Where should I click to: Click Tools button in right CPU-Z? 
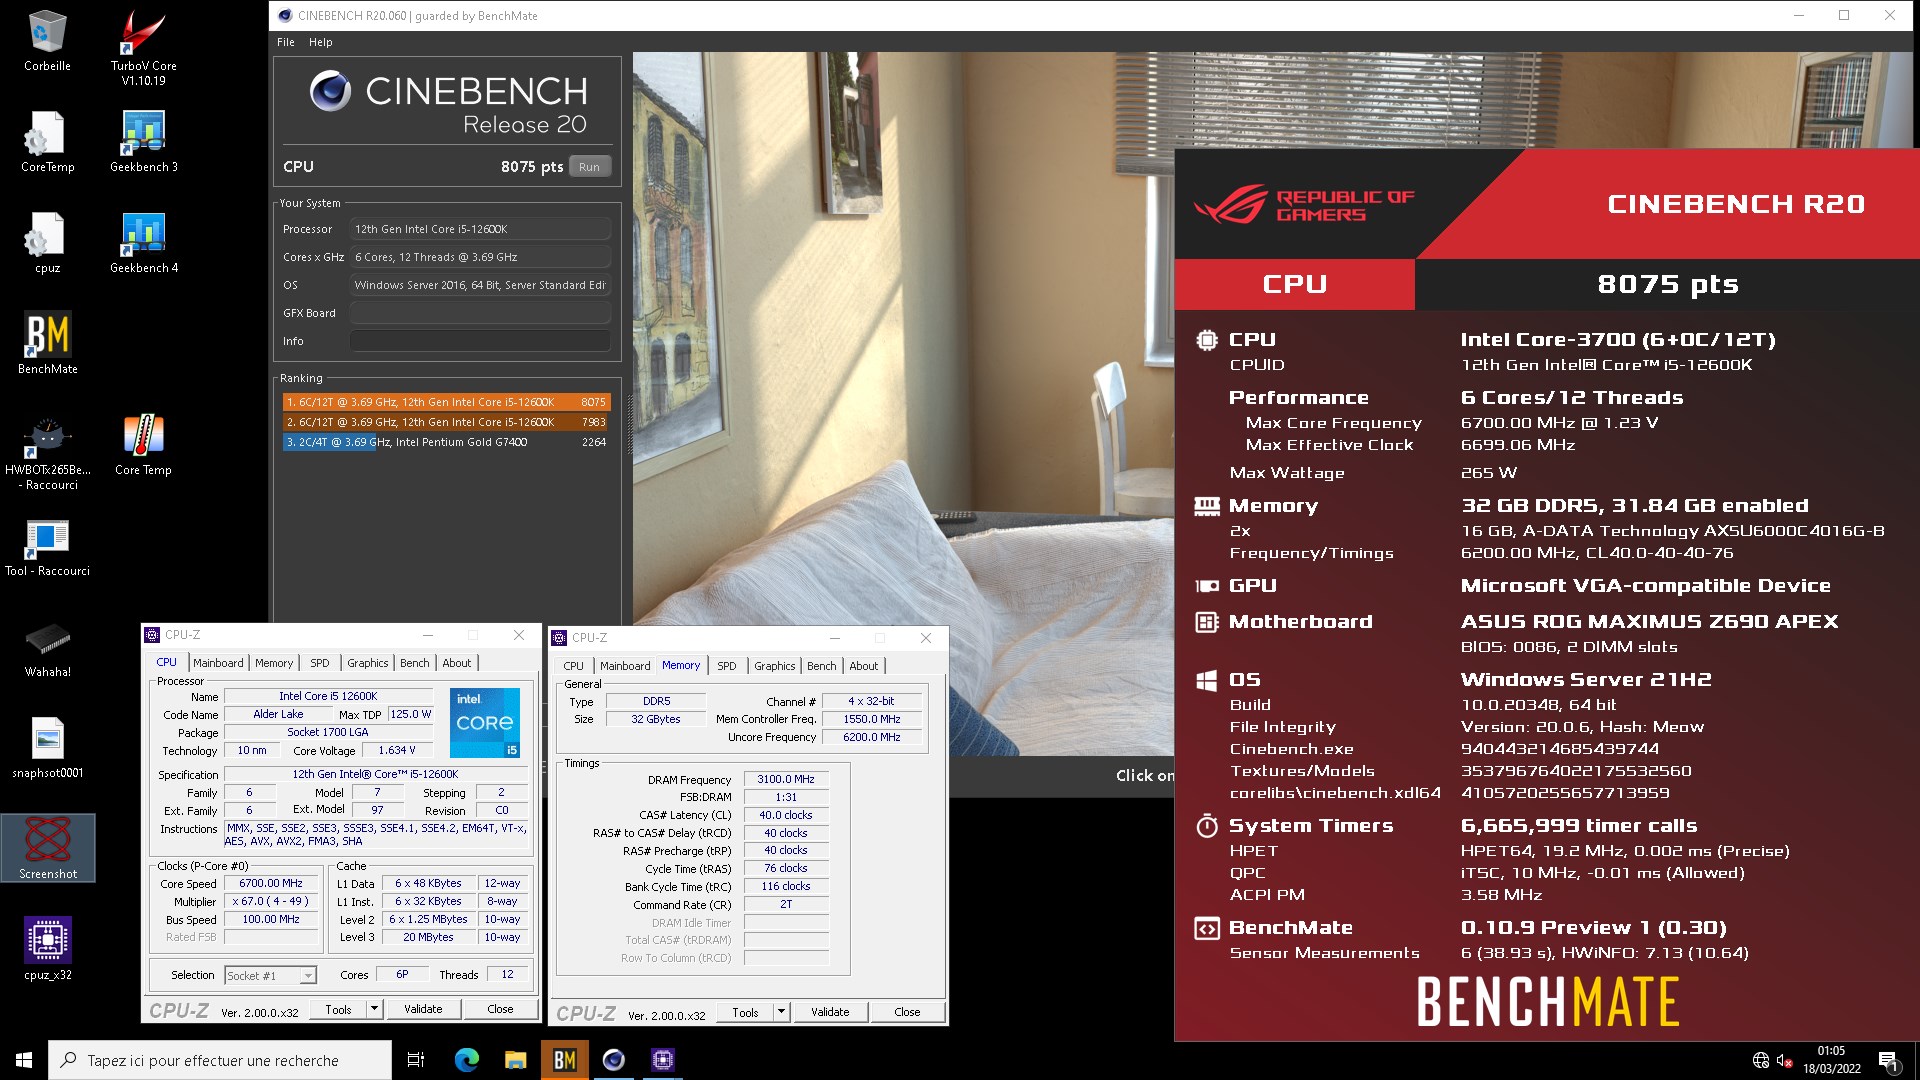point(745,1012)
